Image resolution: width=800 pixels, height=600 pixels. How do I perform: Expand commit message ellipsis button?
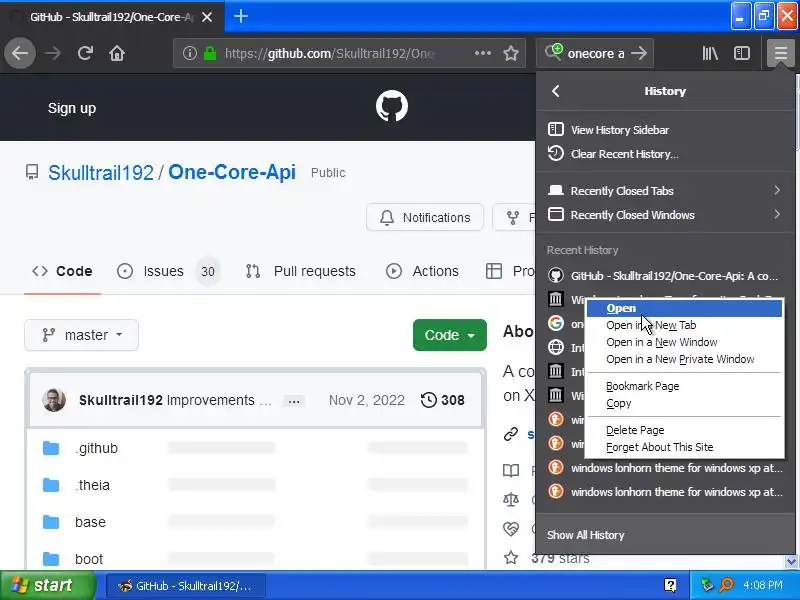[294, 401]
